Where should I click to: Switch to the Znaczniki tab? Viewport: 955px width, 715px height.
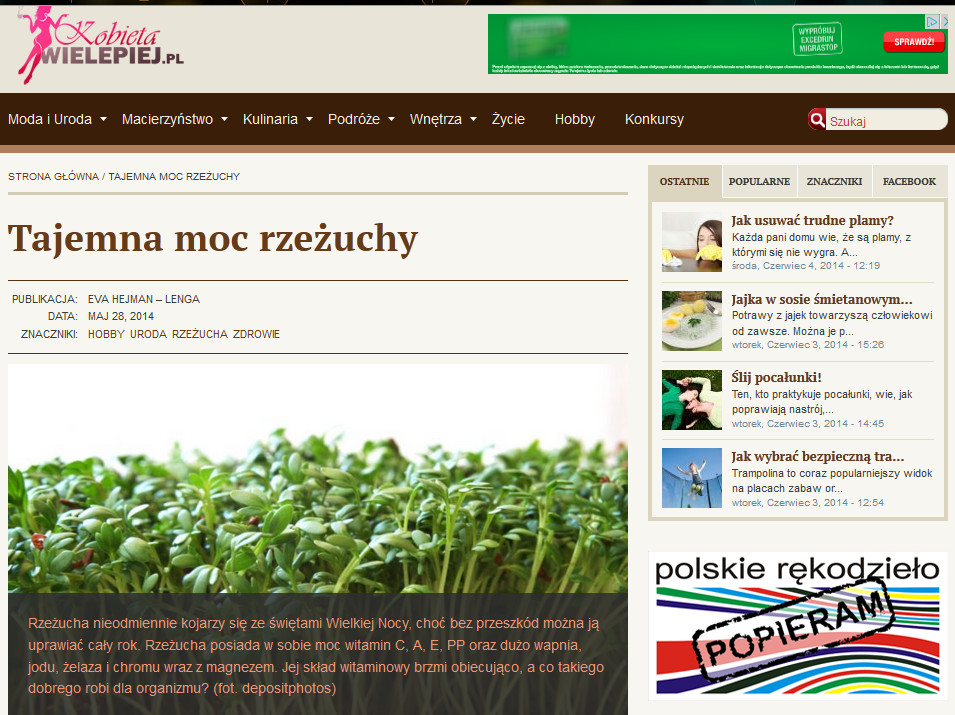coord(834,182)
